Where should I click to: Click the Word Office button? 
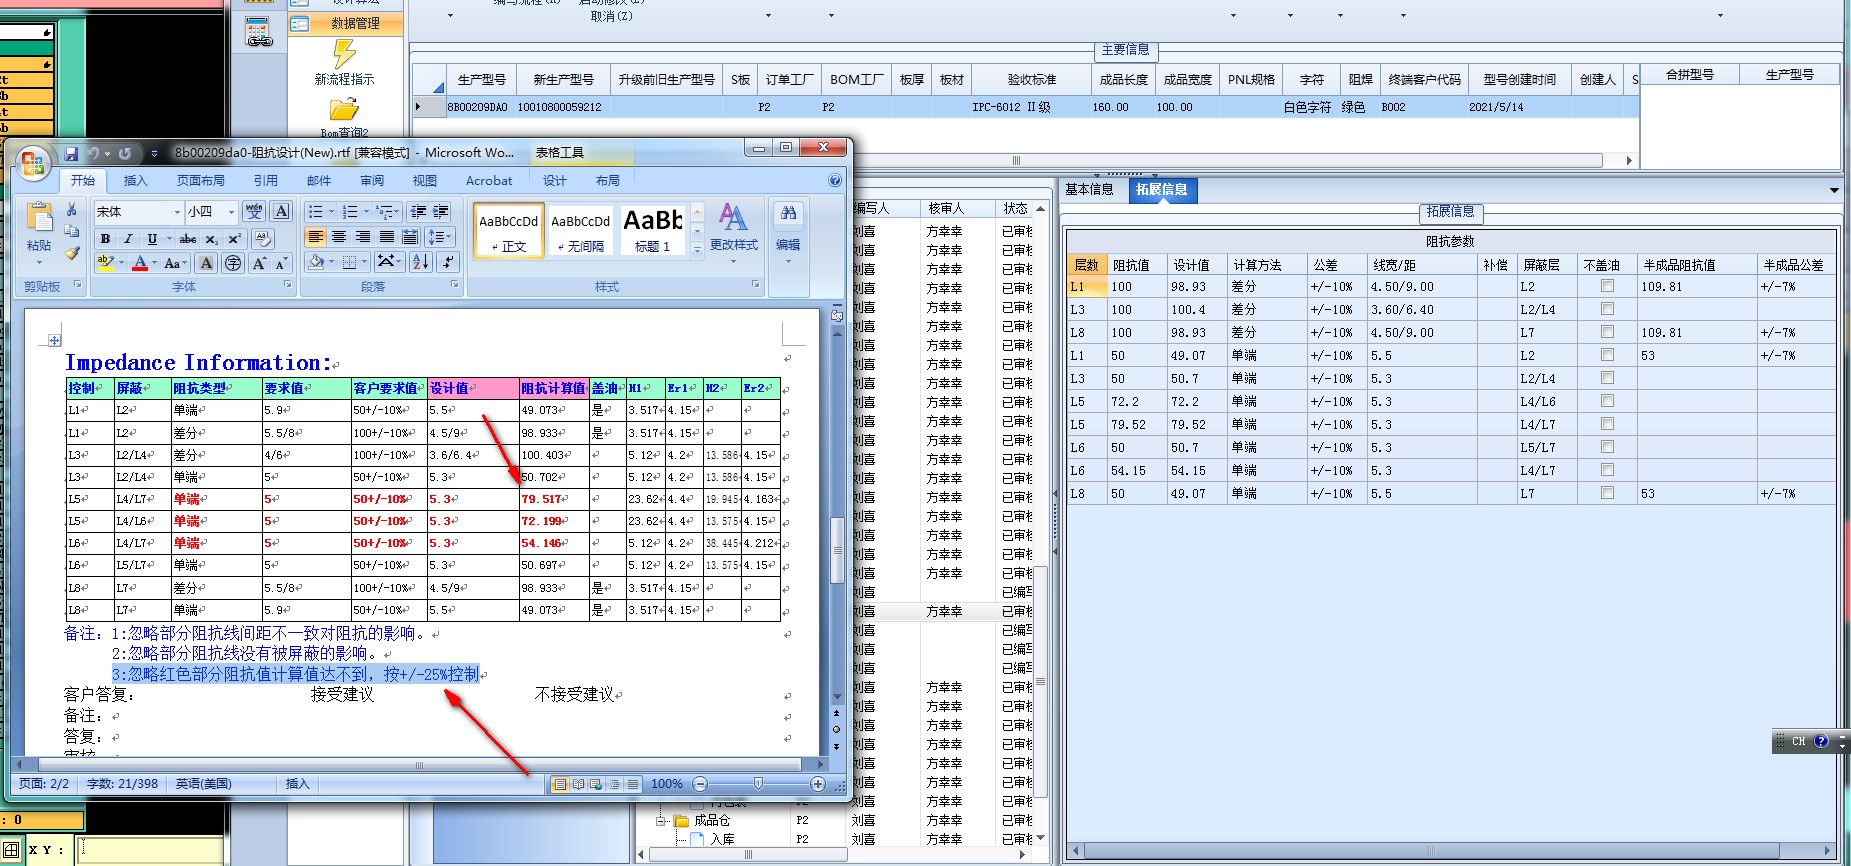point(32,165)
